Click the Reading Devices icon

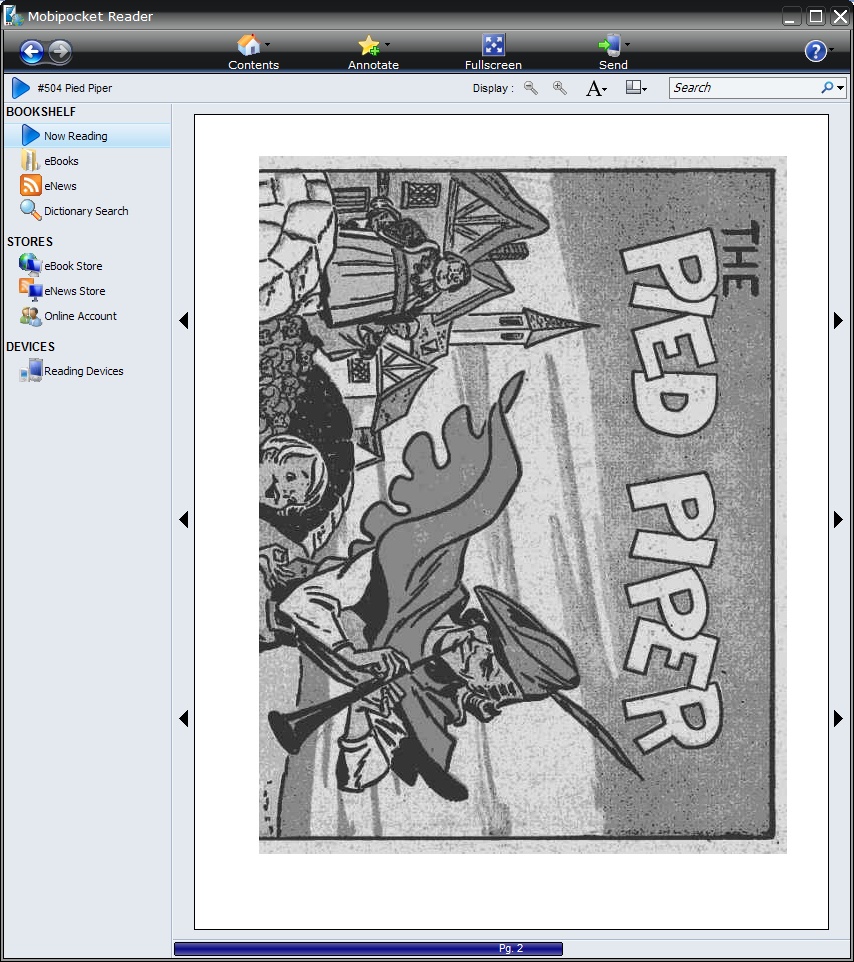[31, 371]
